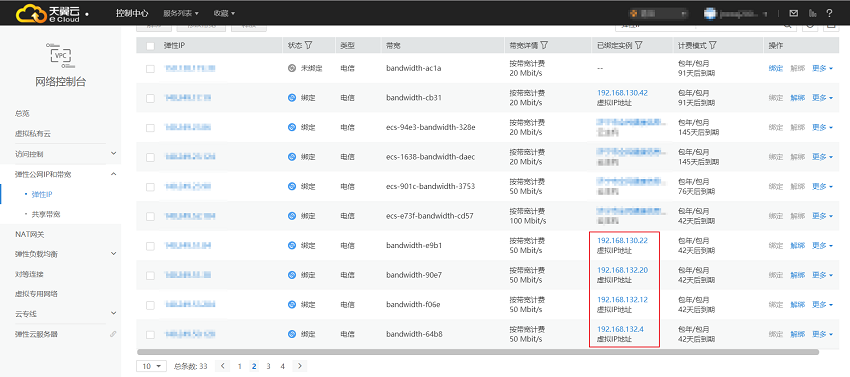Viewport: 850px width, 377px height.
Task: Filter by the 已绑定实例 column funnel icon
Action: tap(639, 46)
